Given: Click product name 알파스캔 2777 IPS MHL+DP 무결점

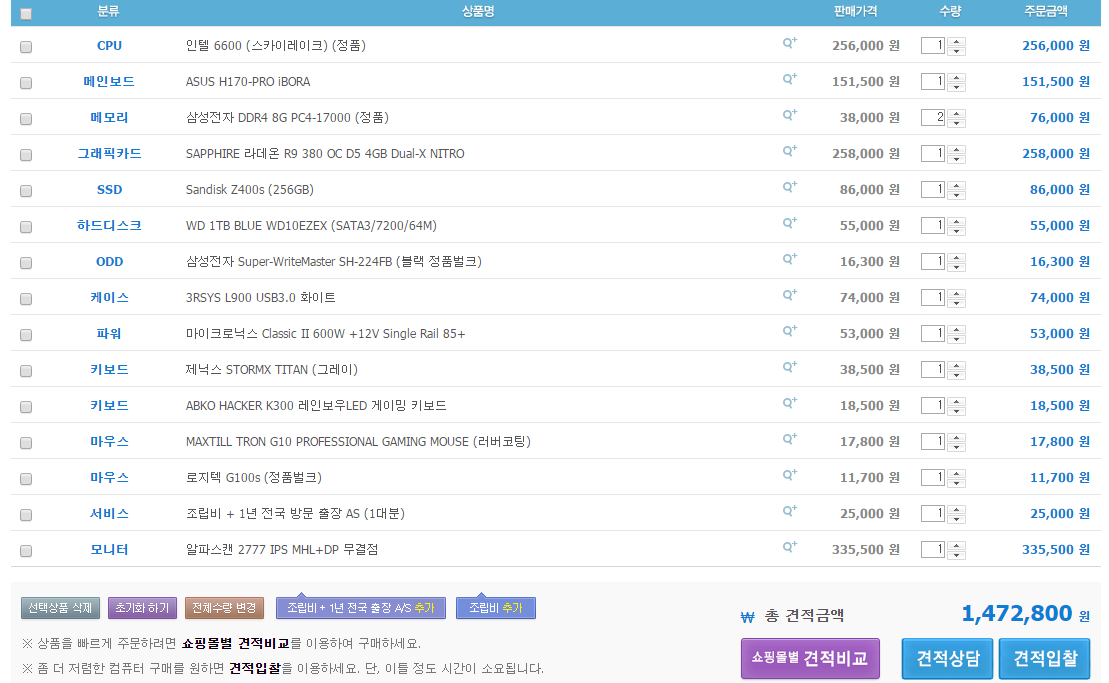Looking at the screenshot, I should tap(282, 550).
